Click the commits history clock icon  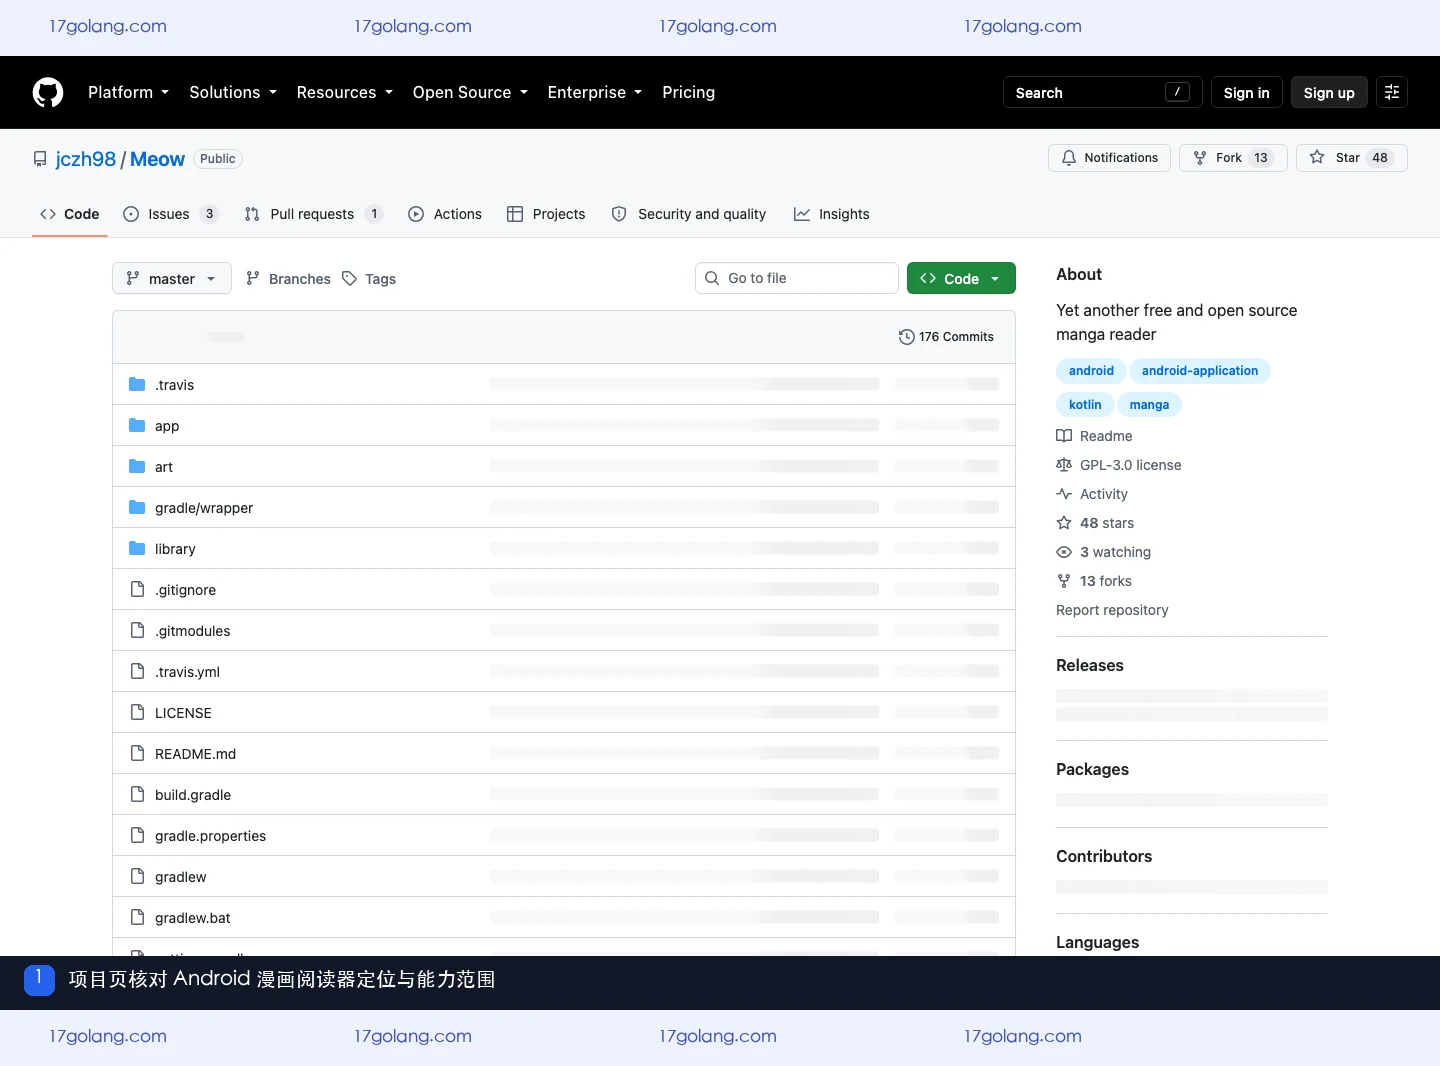point(906,337)
